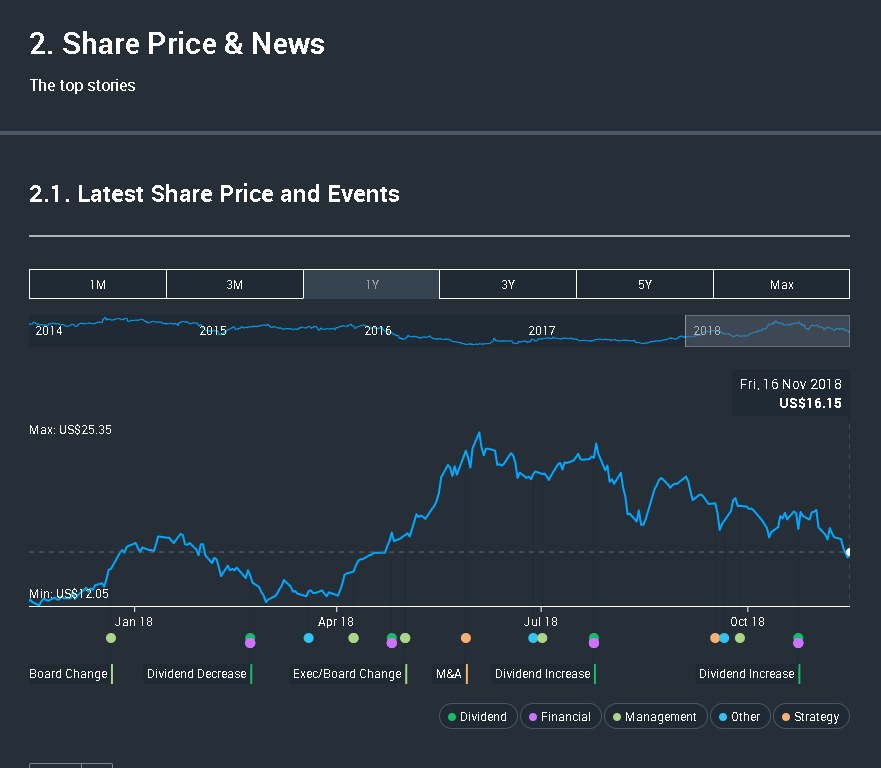The width and height of the screenshot is (881, 768).
Task: Click the blue Other event dot before Apr 18
Action: tap(308, 638)
